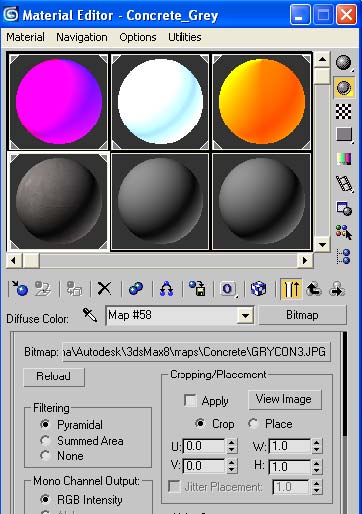Click Assign Material to Selection icon

(74, 289)
